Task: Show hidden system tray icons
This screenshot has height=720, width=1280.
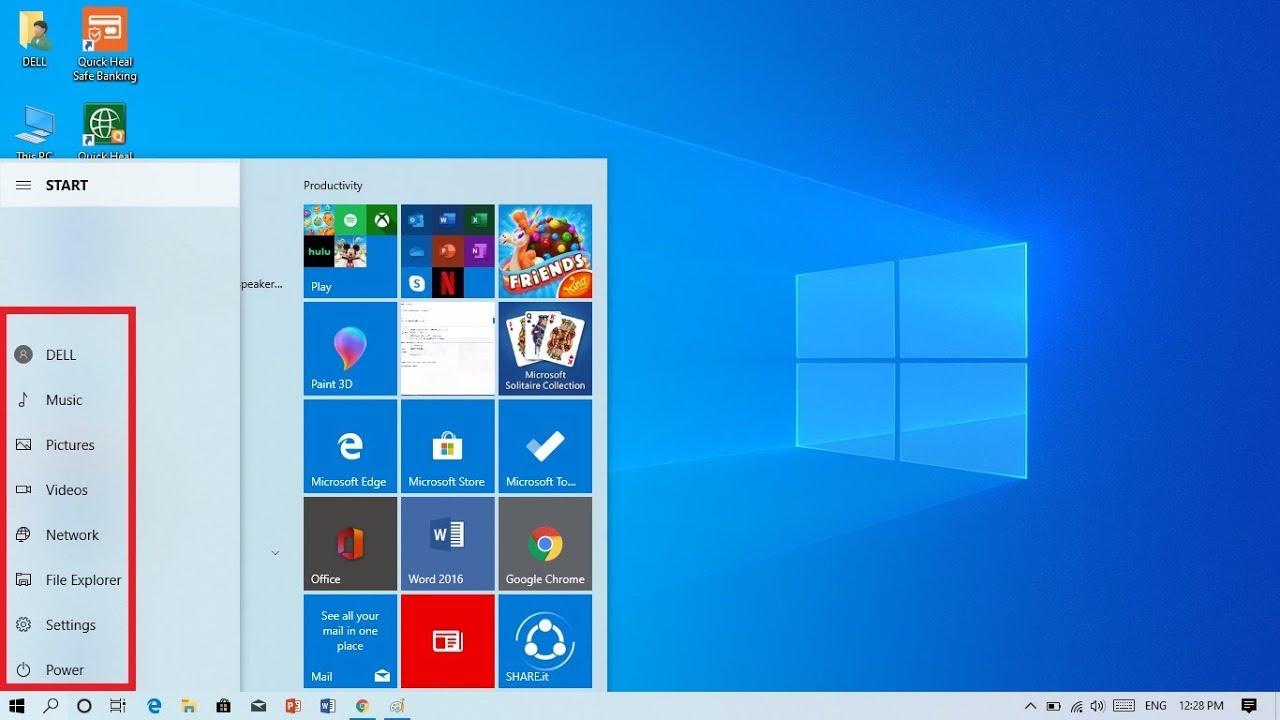Action: pos(1030,706)
